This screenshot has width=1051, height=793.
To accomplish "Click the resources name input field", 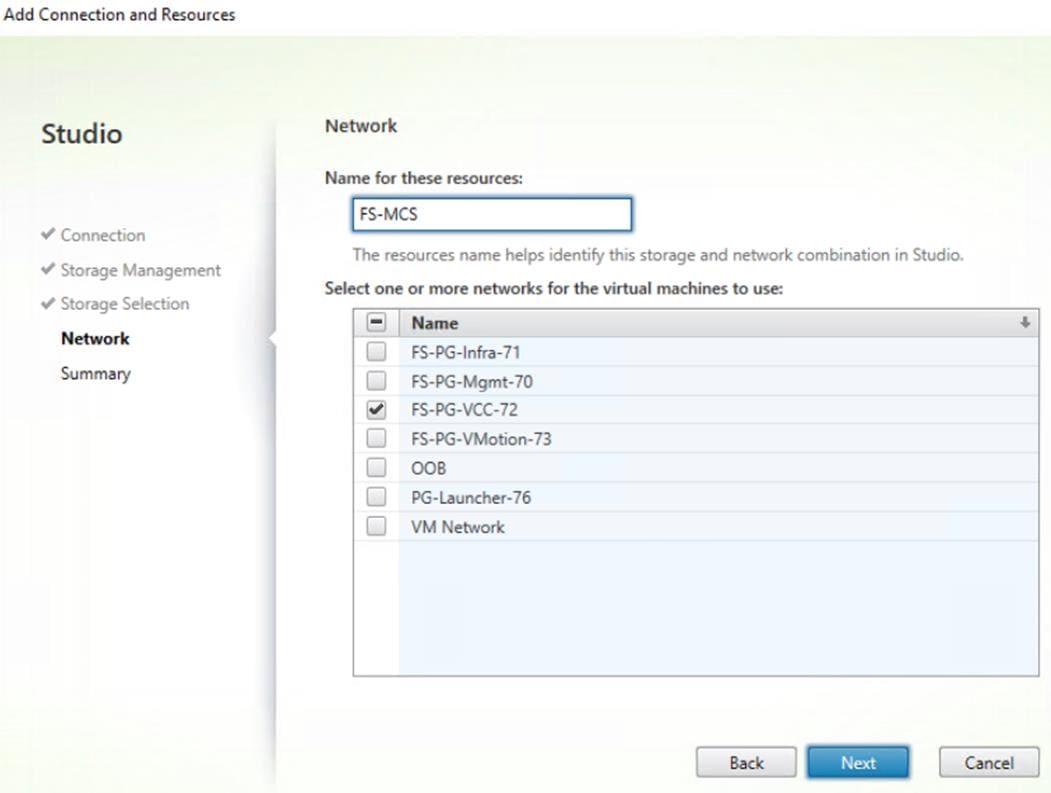I will pos(492,215).
